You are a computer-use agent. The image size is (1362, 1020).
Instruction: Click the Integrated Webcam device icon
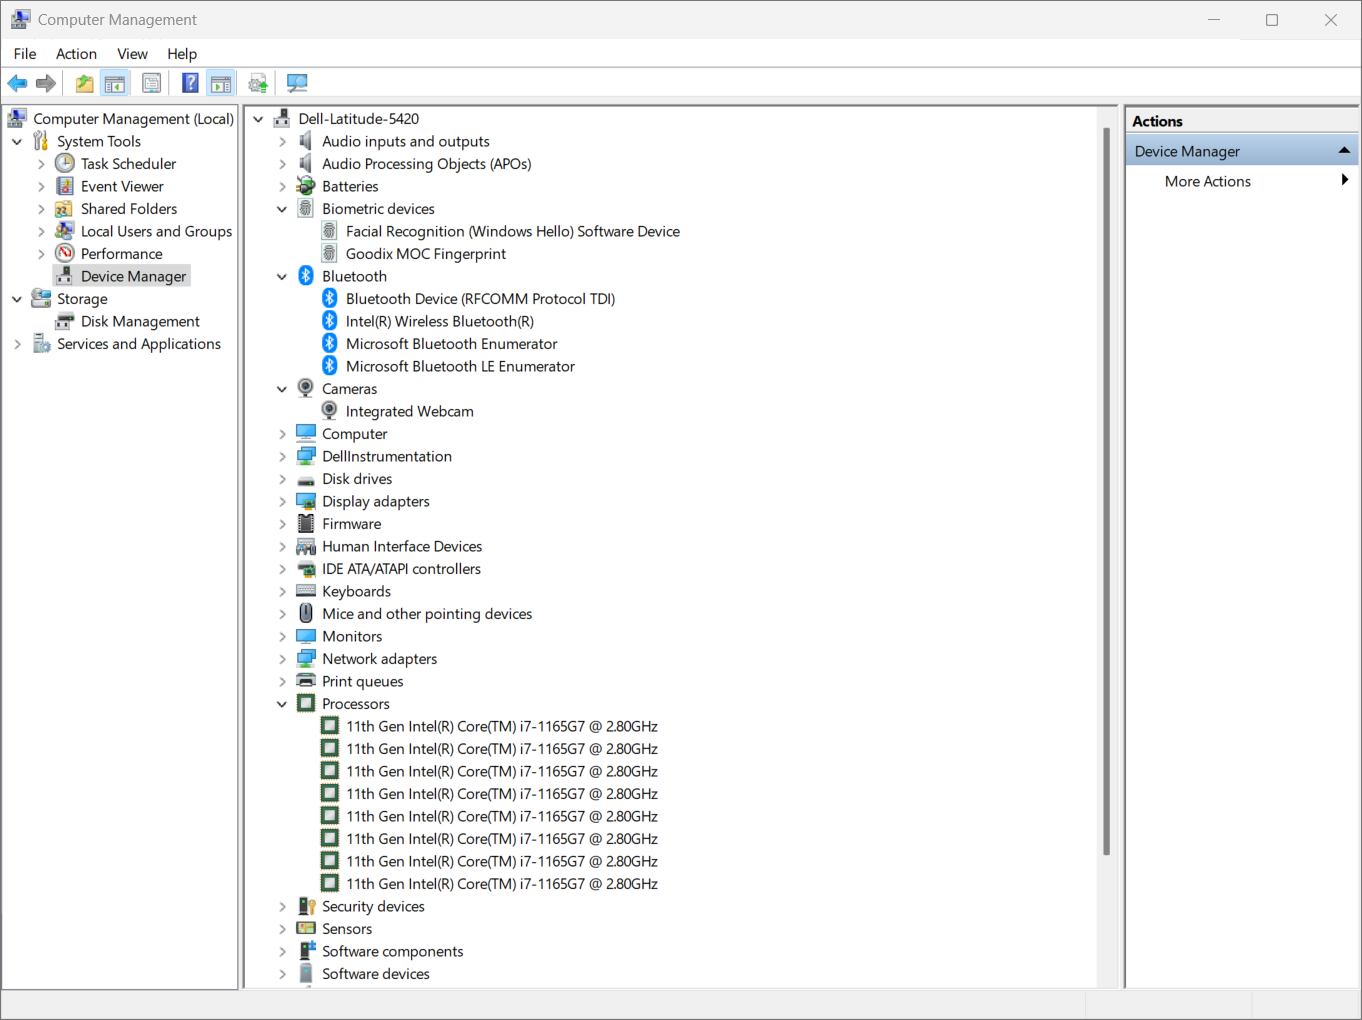(329, 411)
